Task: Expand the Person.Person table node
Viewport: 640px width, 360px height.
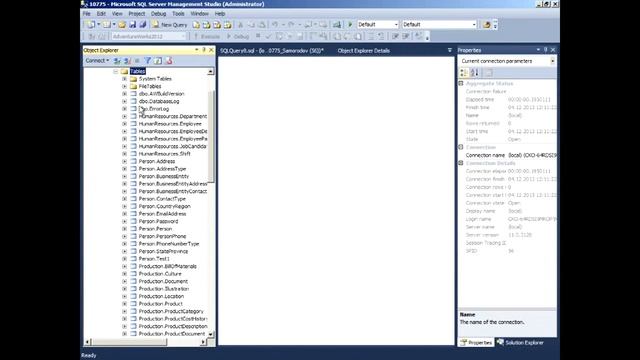Action: [124, 229]
